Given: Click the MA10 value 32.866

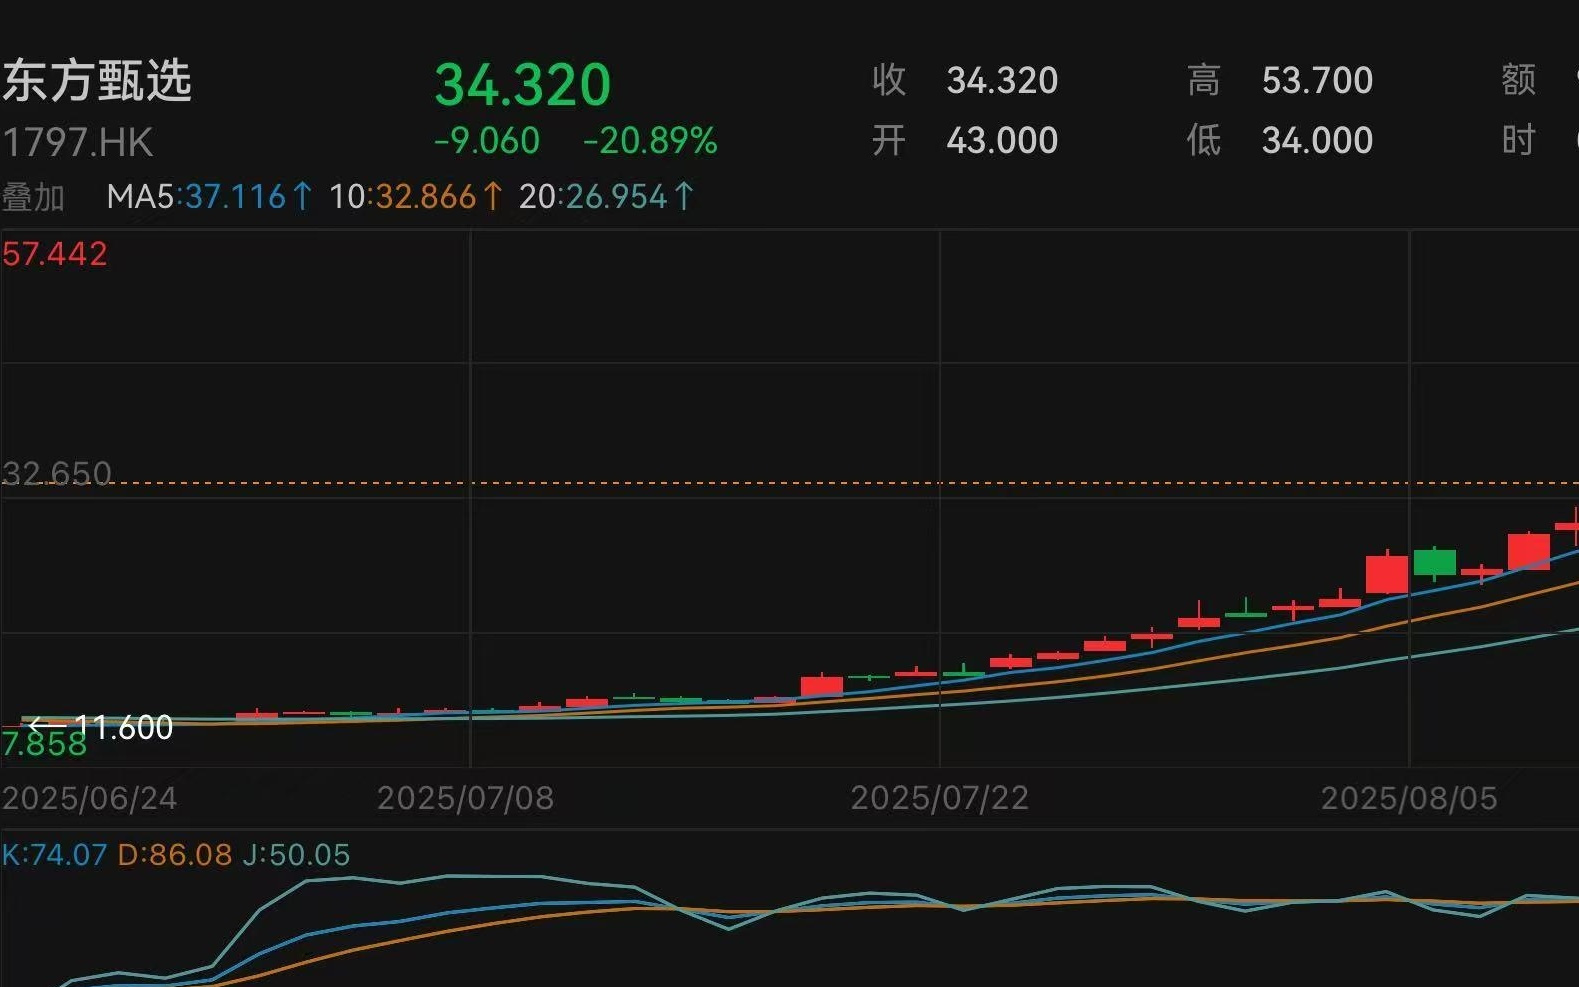Looking at the screenshot, I should pos(426,197).
